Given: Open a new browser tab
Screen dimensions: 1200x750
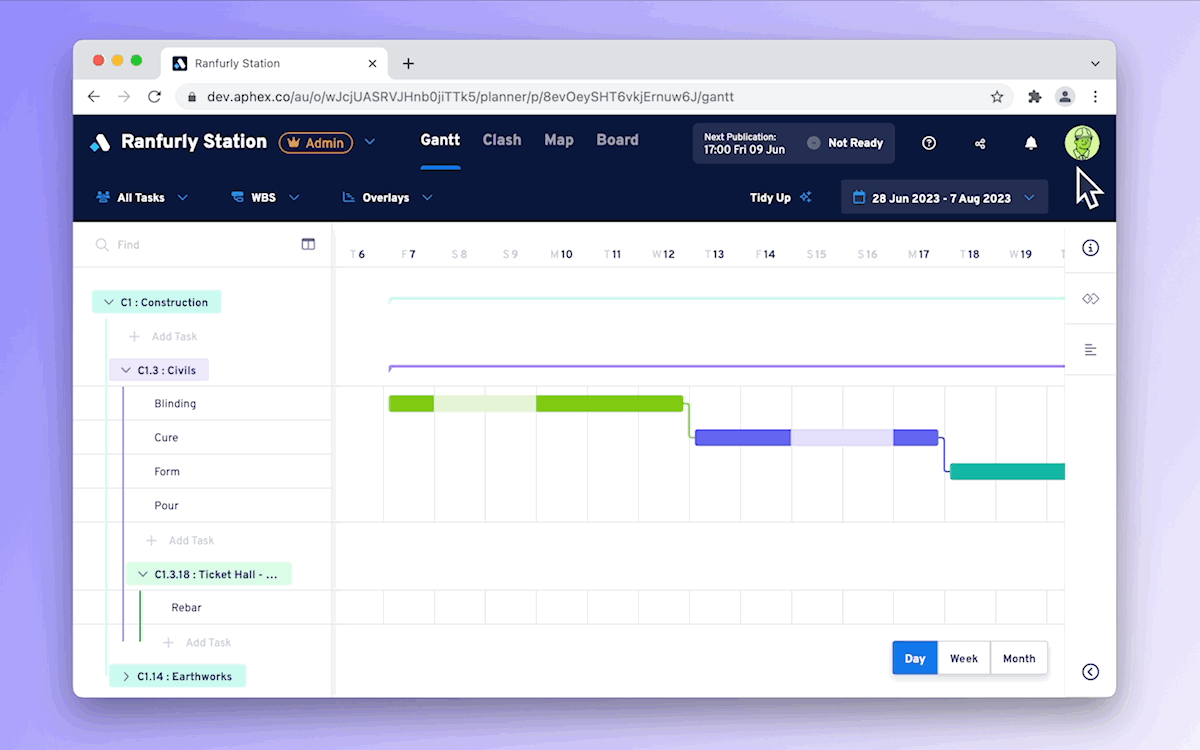Looking at the screenshot, I should coord(408,63).
